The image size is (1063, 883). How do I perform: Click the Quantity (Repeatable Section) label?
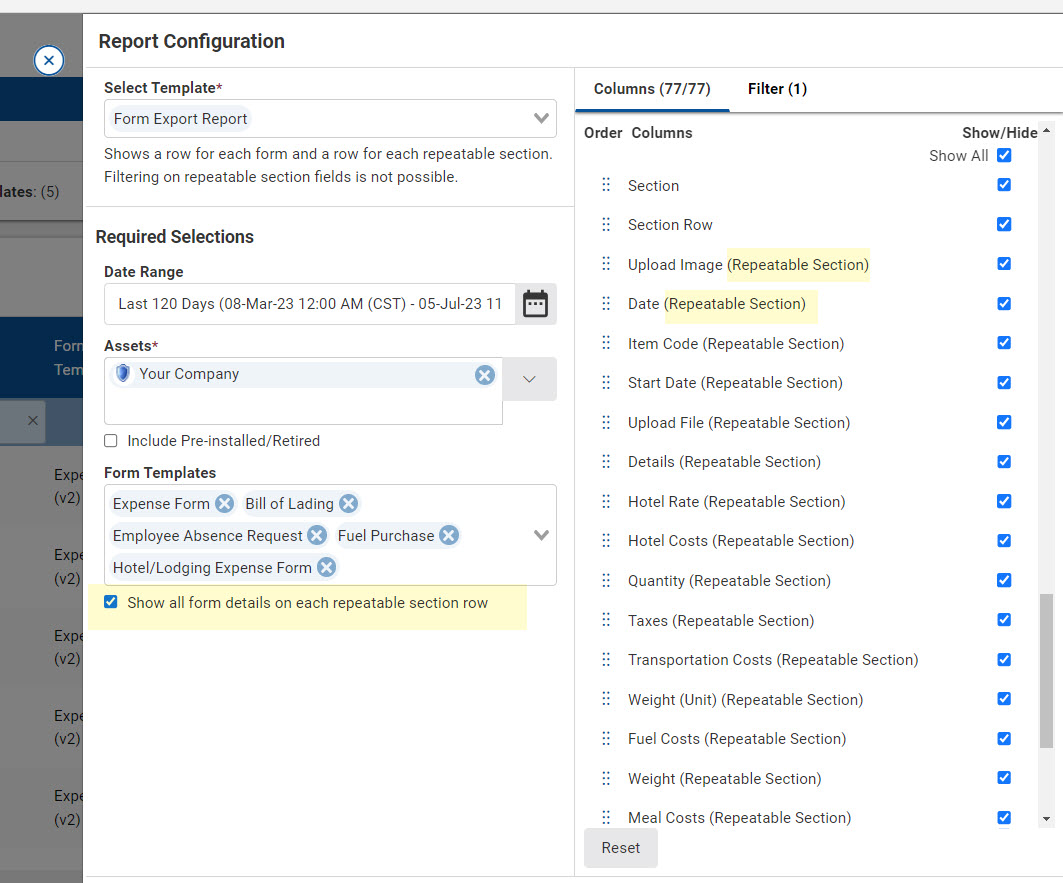coord(729,581)
